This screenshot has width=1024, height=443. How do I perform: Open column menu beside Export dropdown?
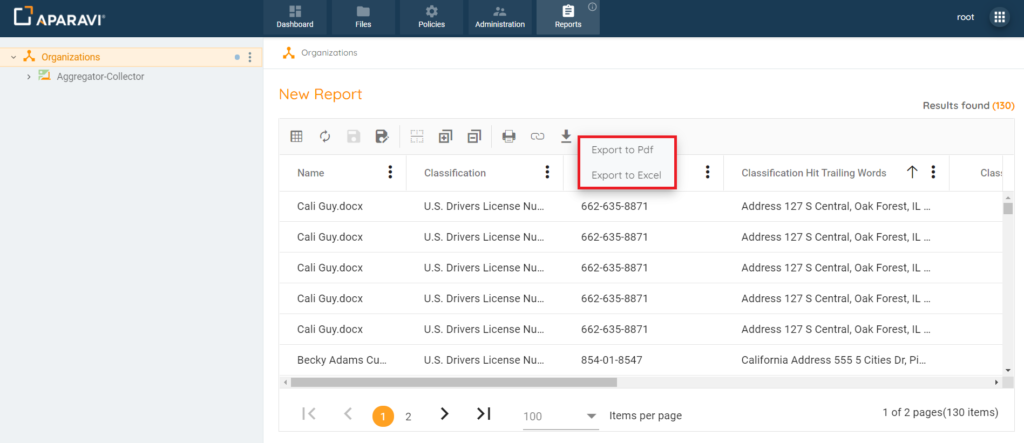[x=707, y=172]
